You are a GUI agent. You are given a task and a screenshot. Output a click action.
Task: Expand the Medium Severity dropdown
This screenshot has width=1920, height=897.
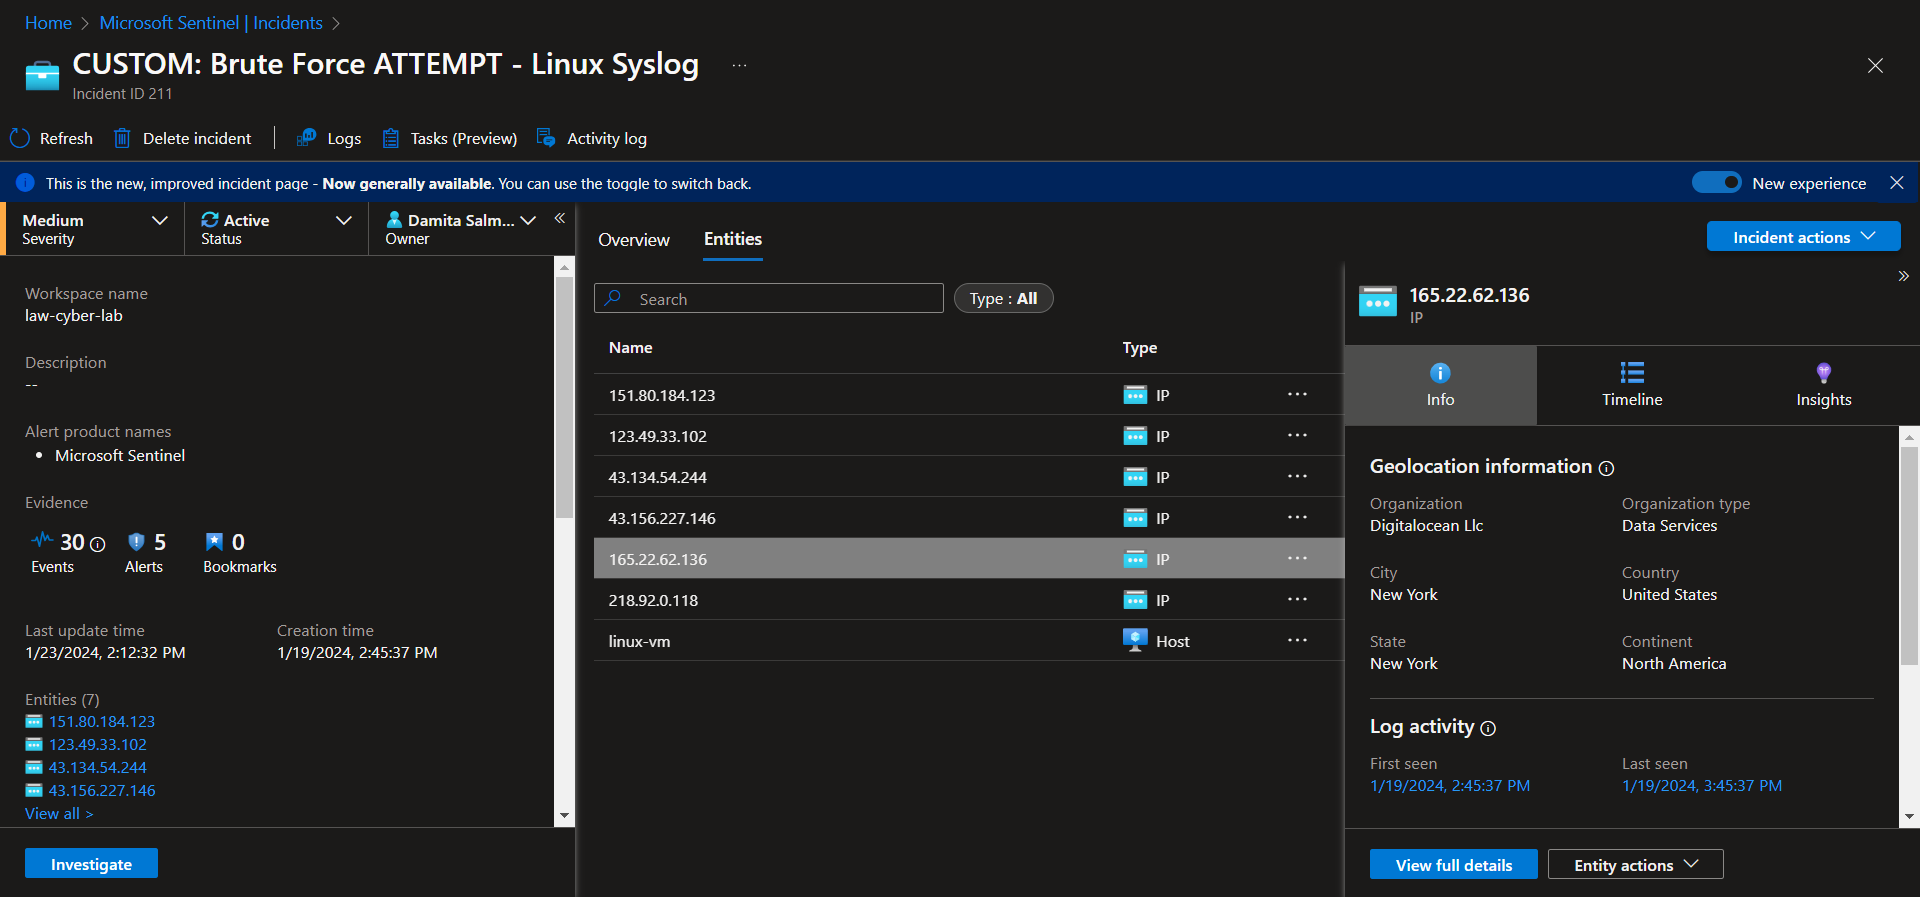[94, 229]
